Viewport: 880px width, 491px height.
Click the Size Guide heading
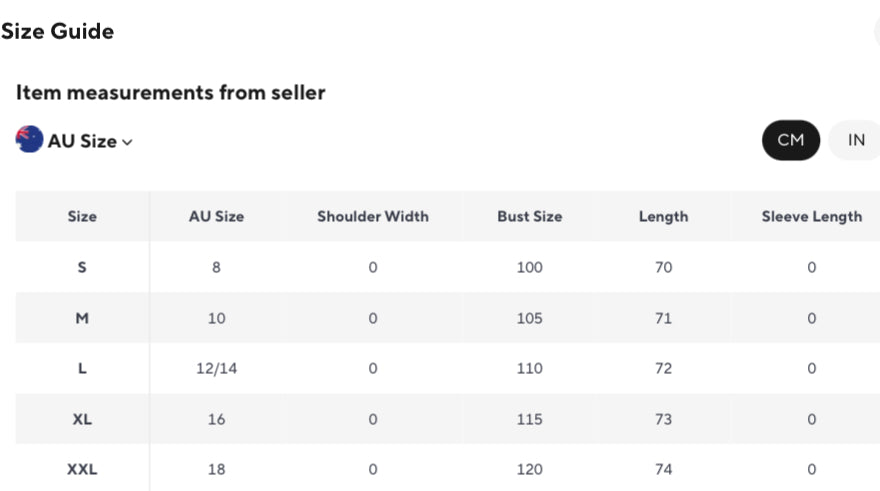[57, 31]
